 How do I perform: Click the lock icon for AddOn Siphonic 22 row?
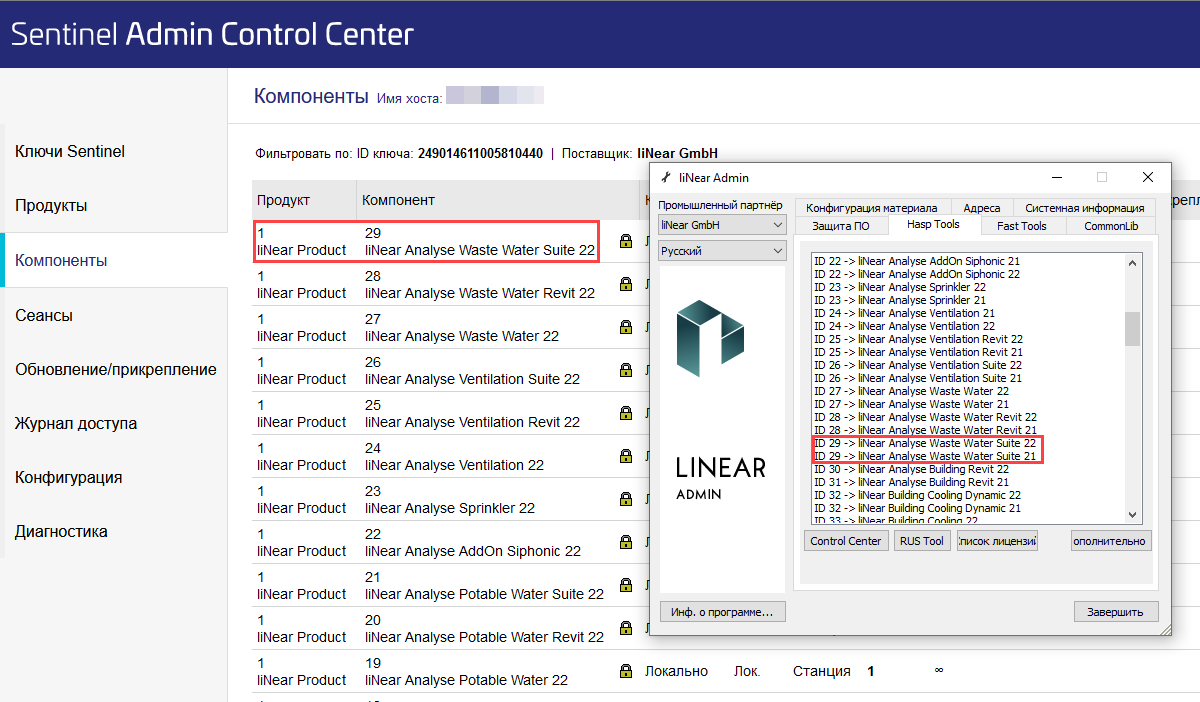[626, 542]
